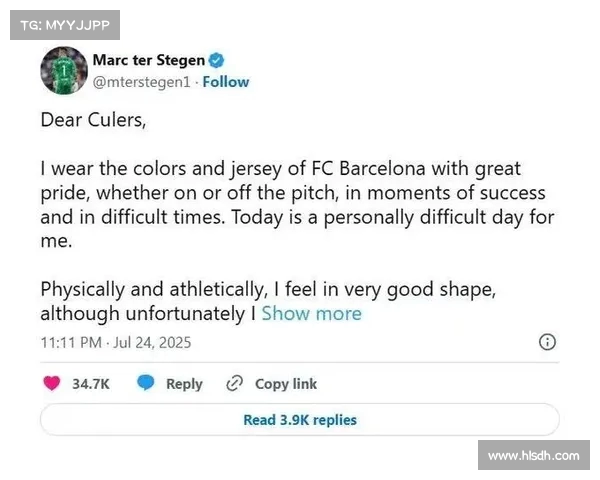Click the blue reply bubble icon
Screen dimensions: 600x480
146,383
